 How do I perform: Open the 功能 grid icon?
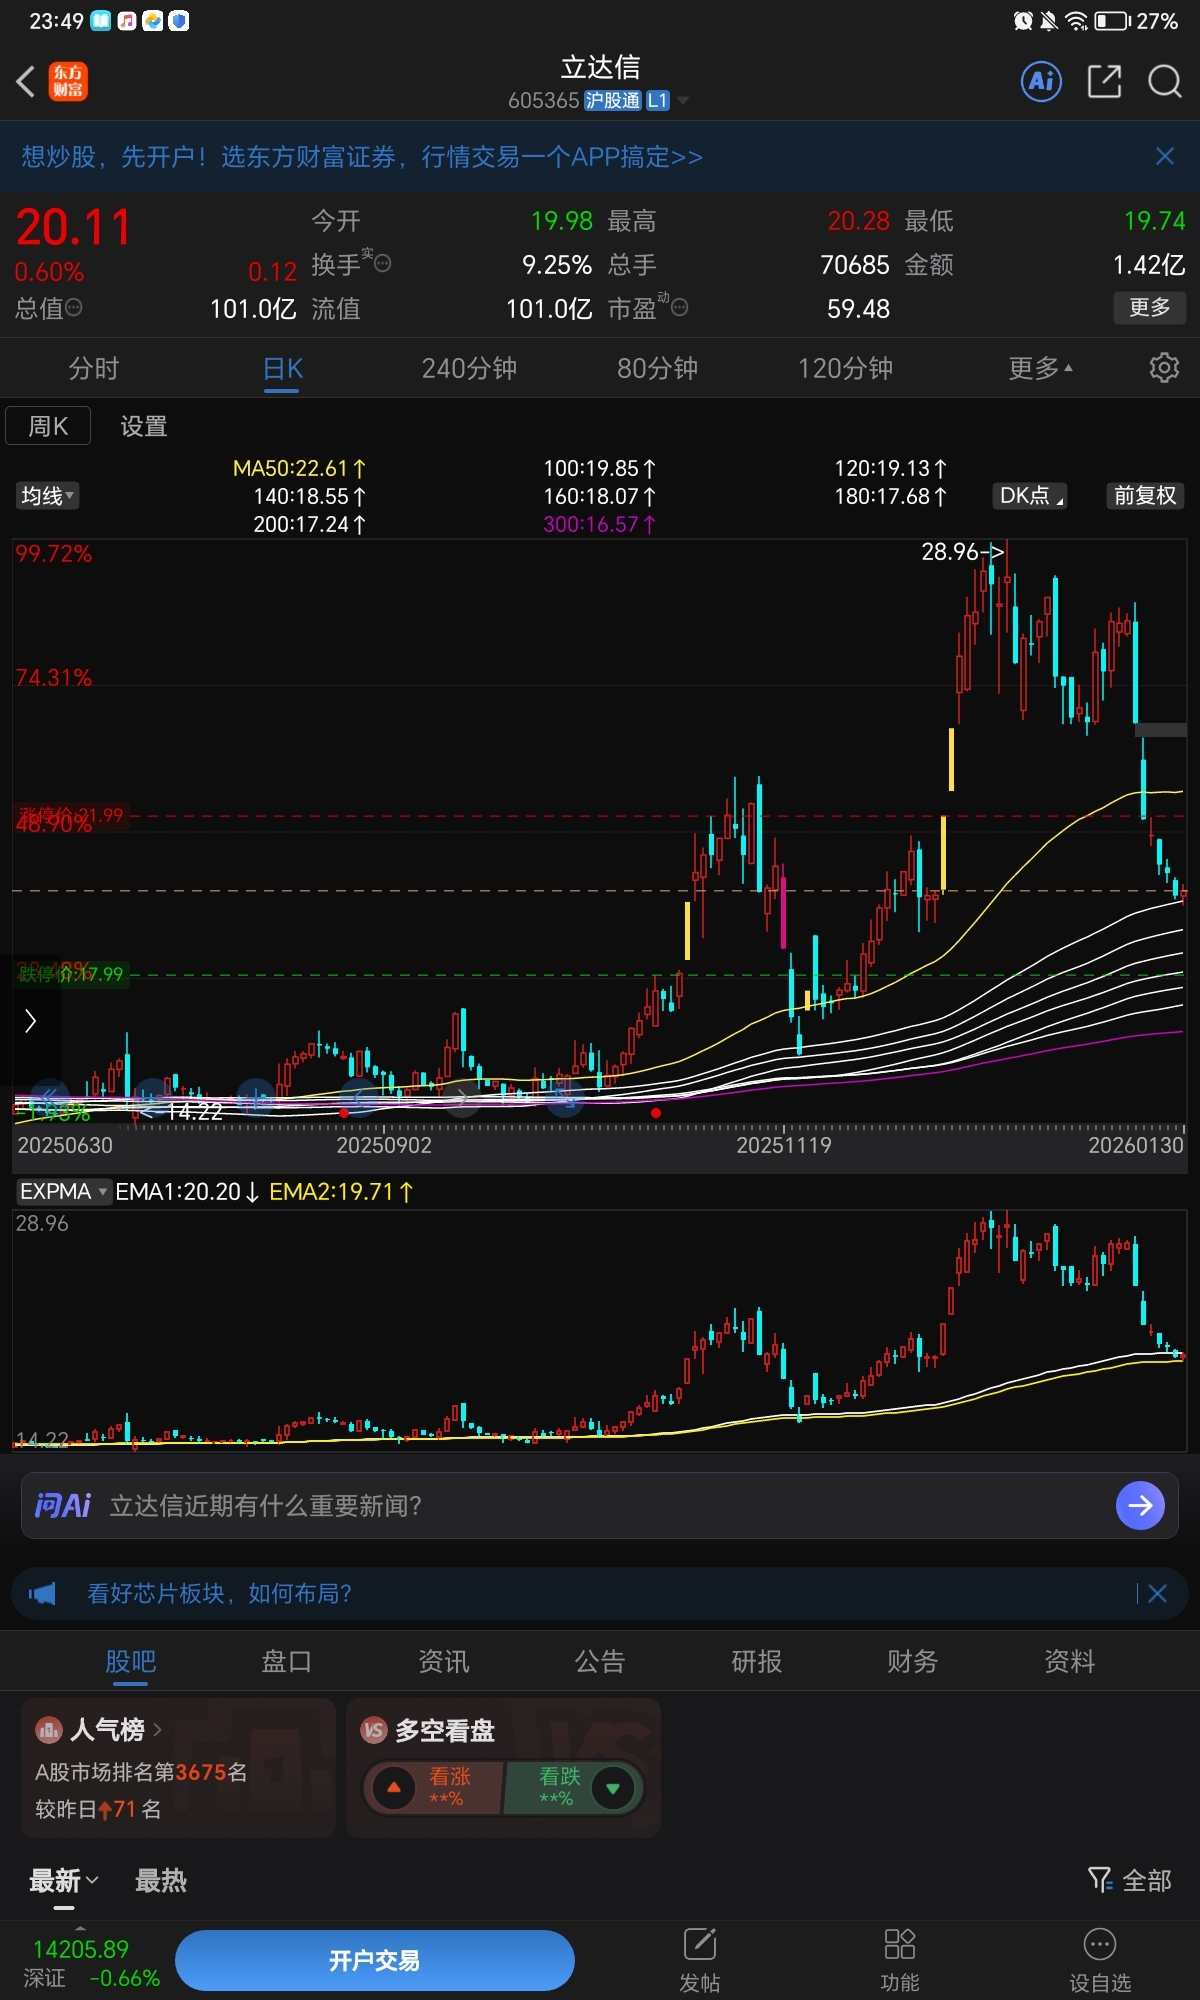pos(900,1945)
